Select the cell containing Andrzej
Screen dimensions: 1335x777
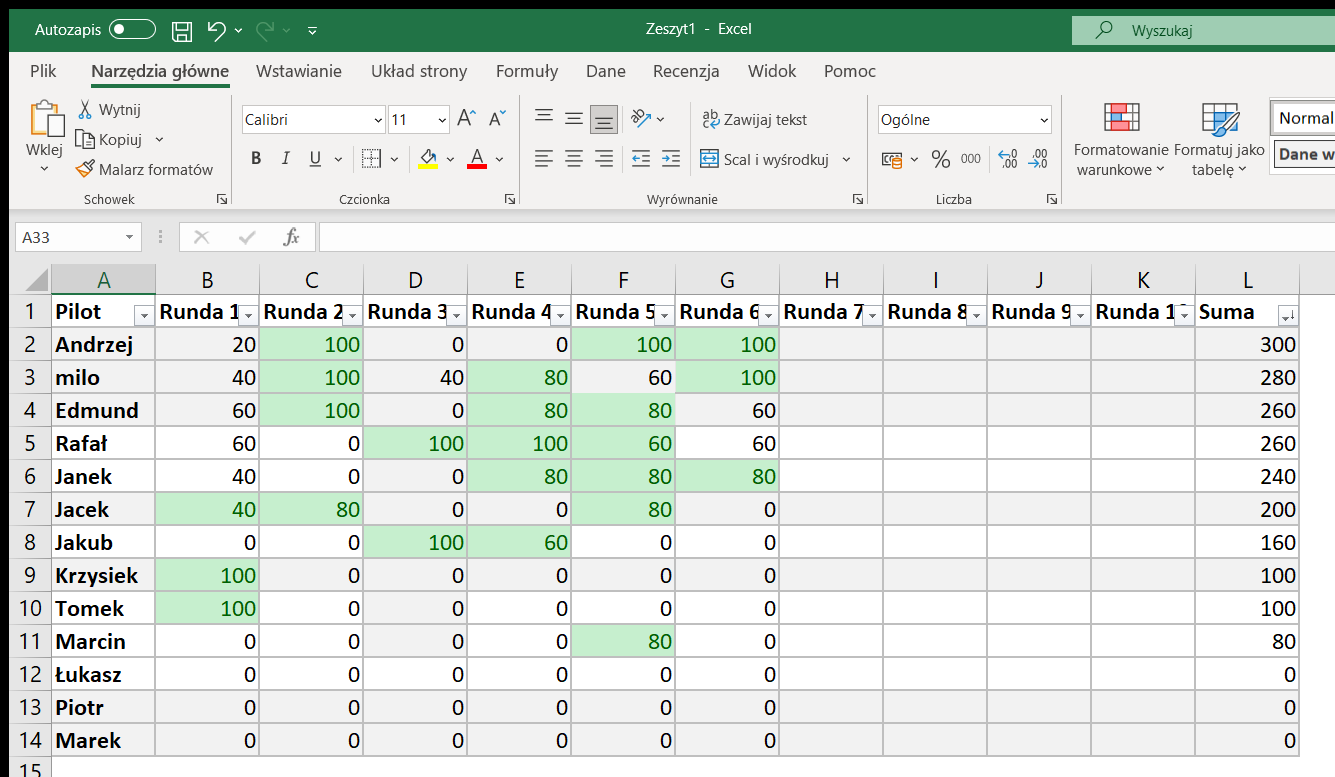(103, 345)
